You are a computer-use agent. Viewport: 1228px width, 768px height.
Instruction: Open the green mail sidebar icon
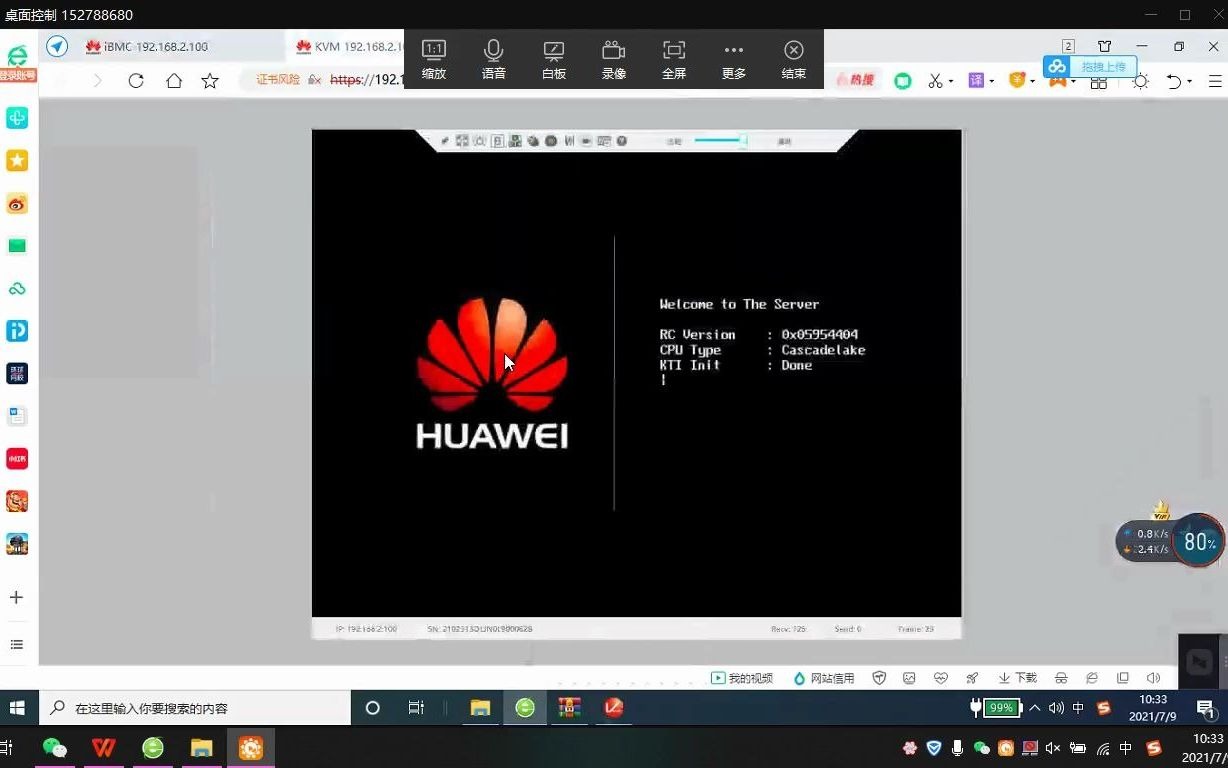[17, 246]
